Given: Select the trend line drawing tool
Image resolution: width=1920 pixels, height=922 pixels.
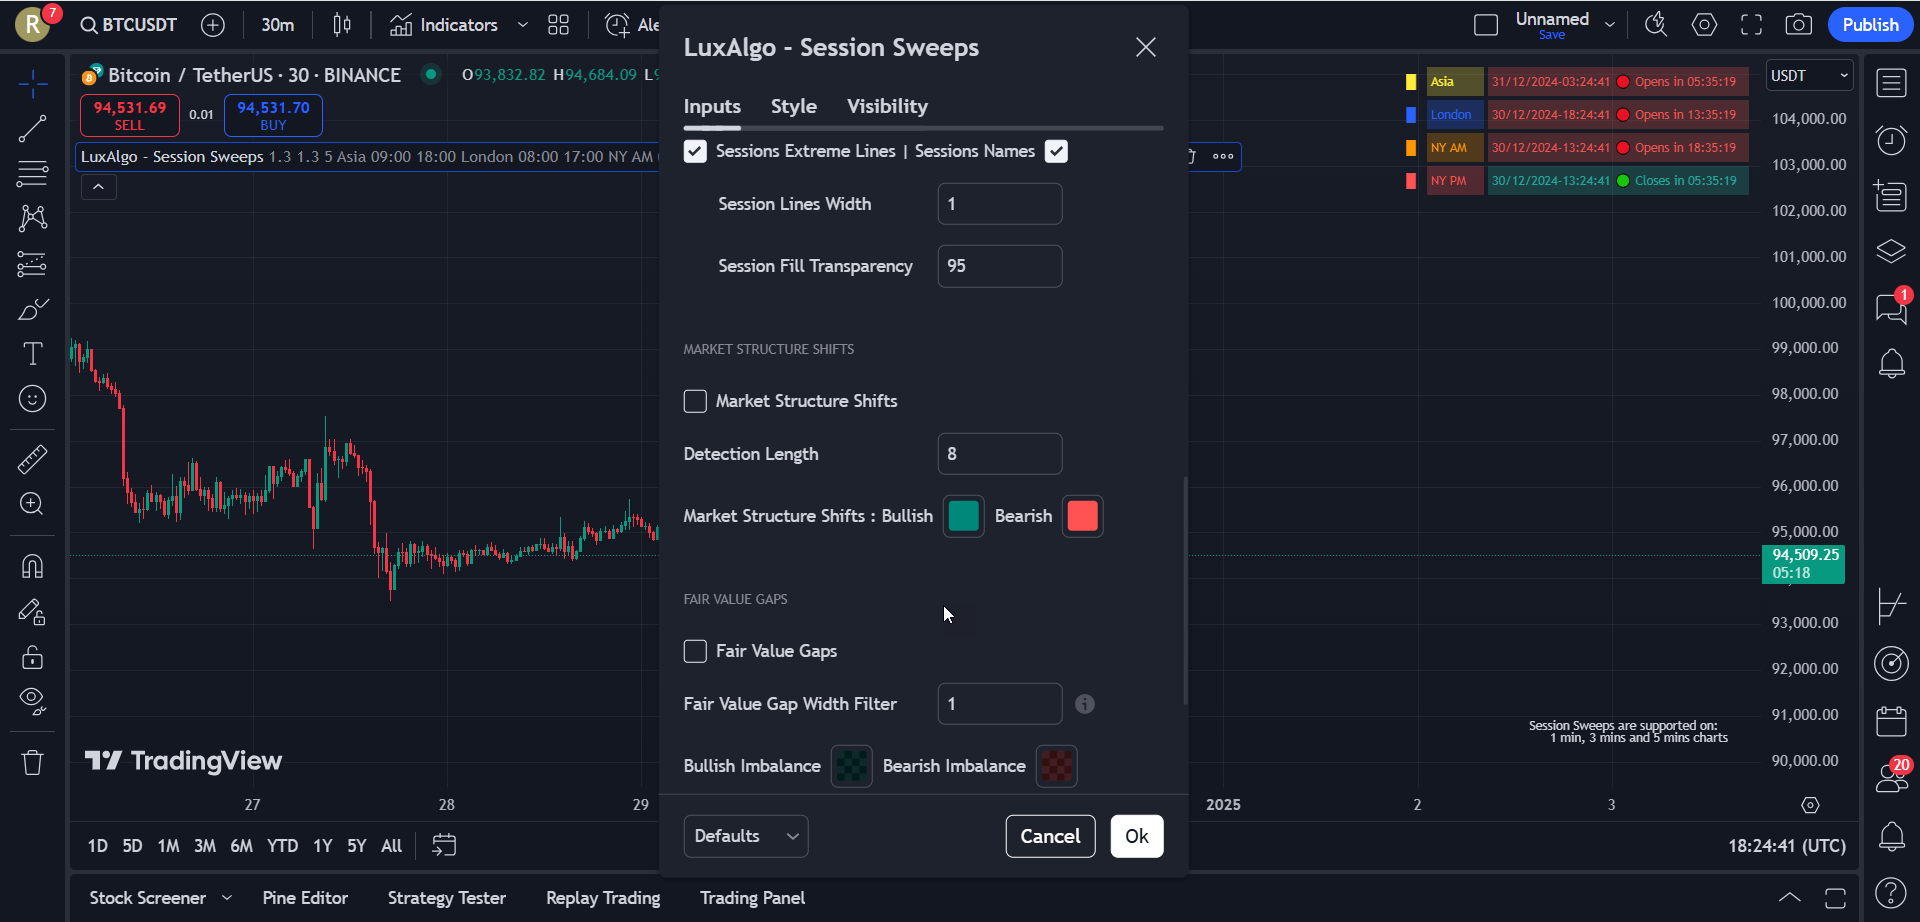Looking at the screenshot, I should pyautogui.click(x=32, y=128).
